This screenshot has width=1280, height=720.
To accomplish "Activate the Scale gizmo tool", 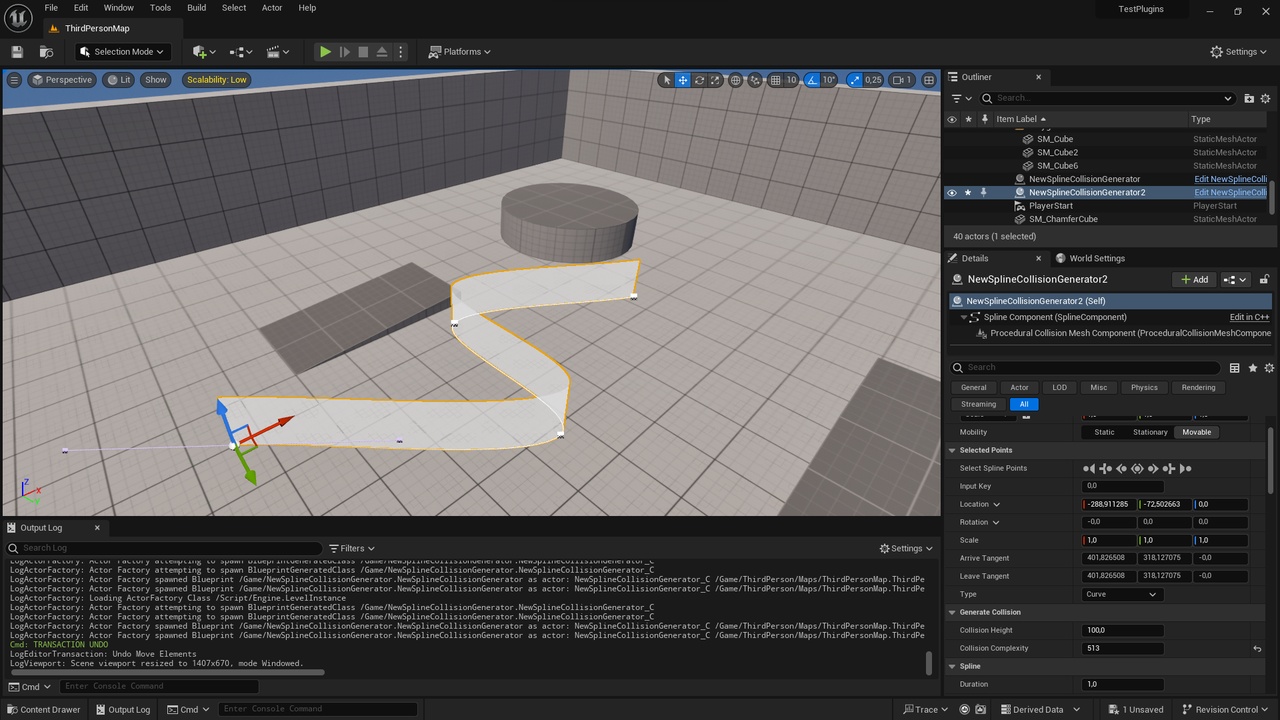I will [716, 80].
